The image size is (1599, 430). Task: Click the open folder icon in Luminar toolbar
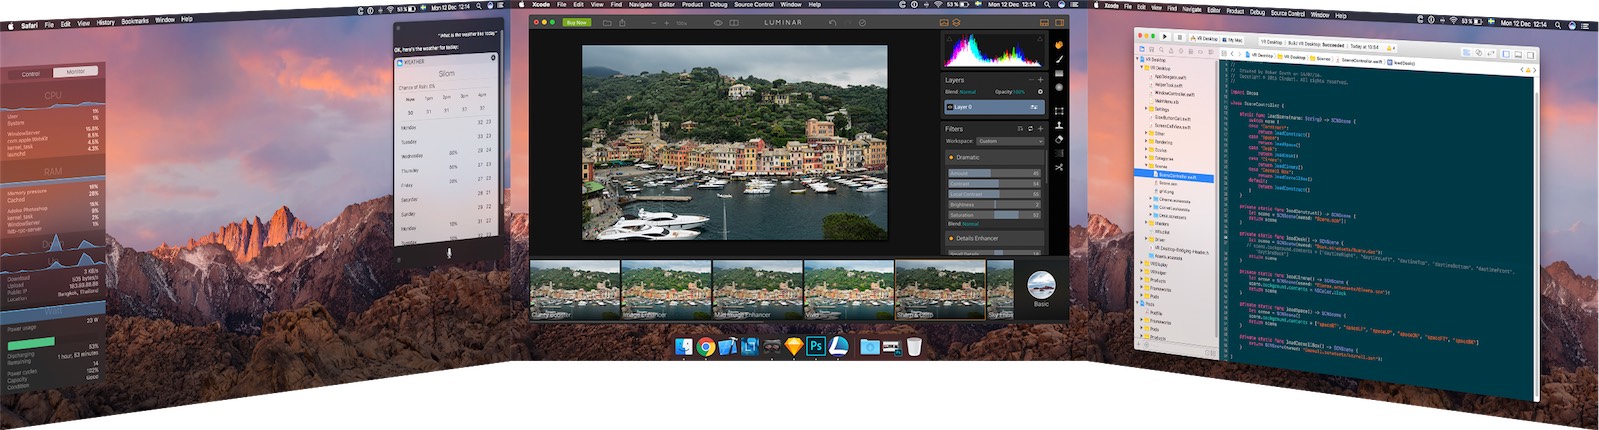click(x=606, y=22)
